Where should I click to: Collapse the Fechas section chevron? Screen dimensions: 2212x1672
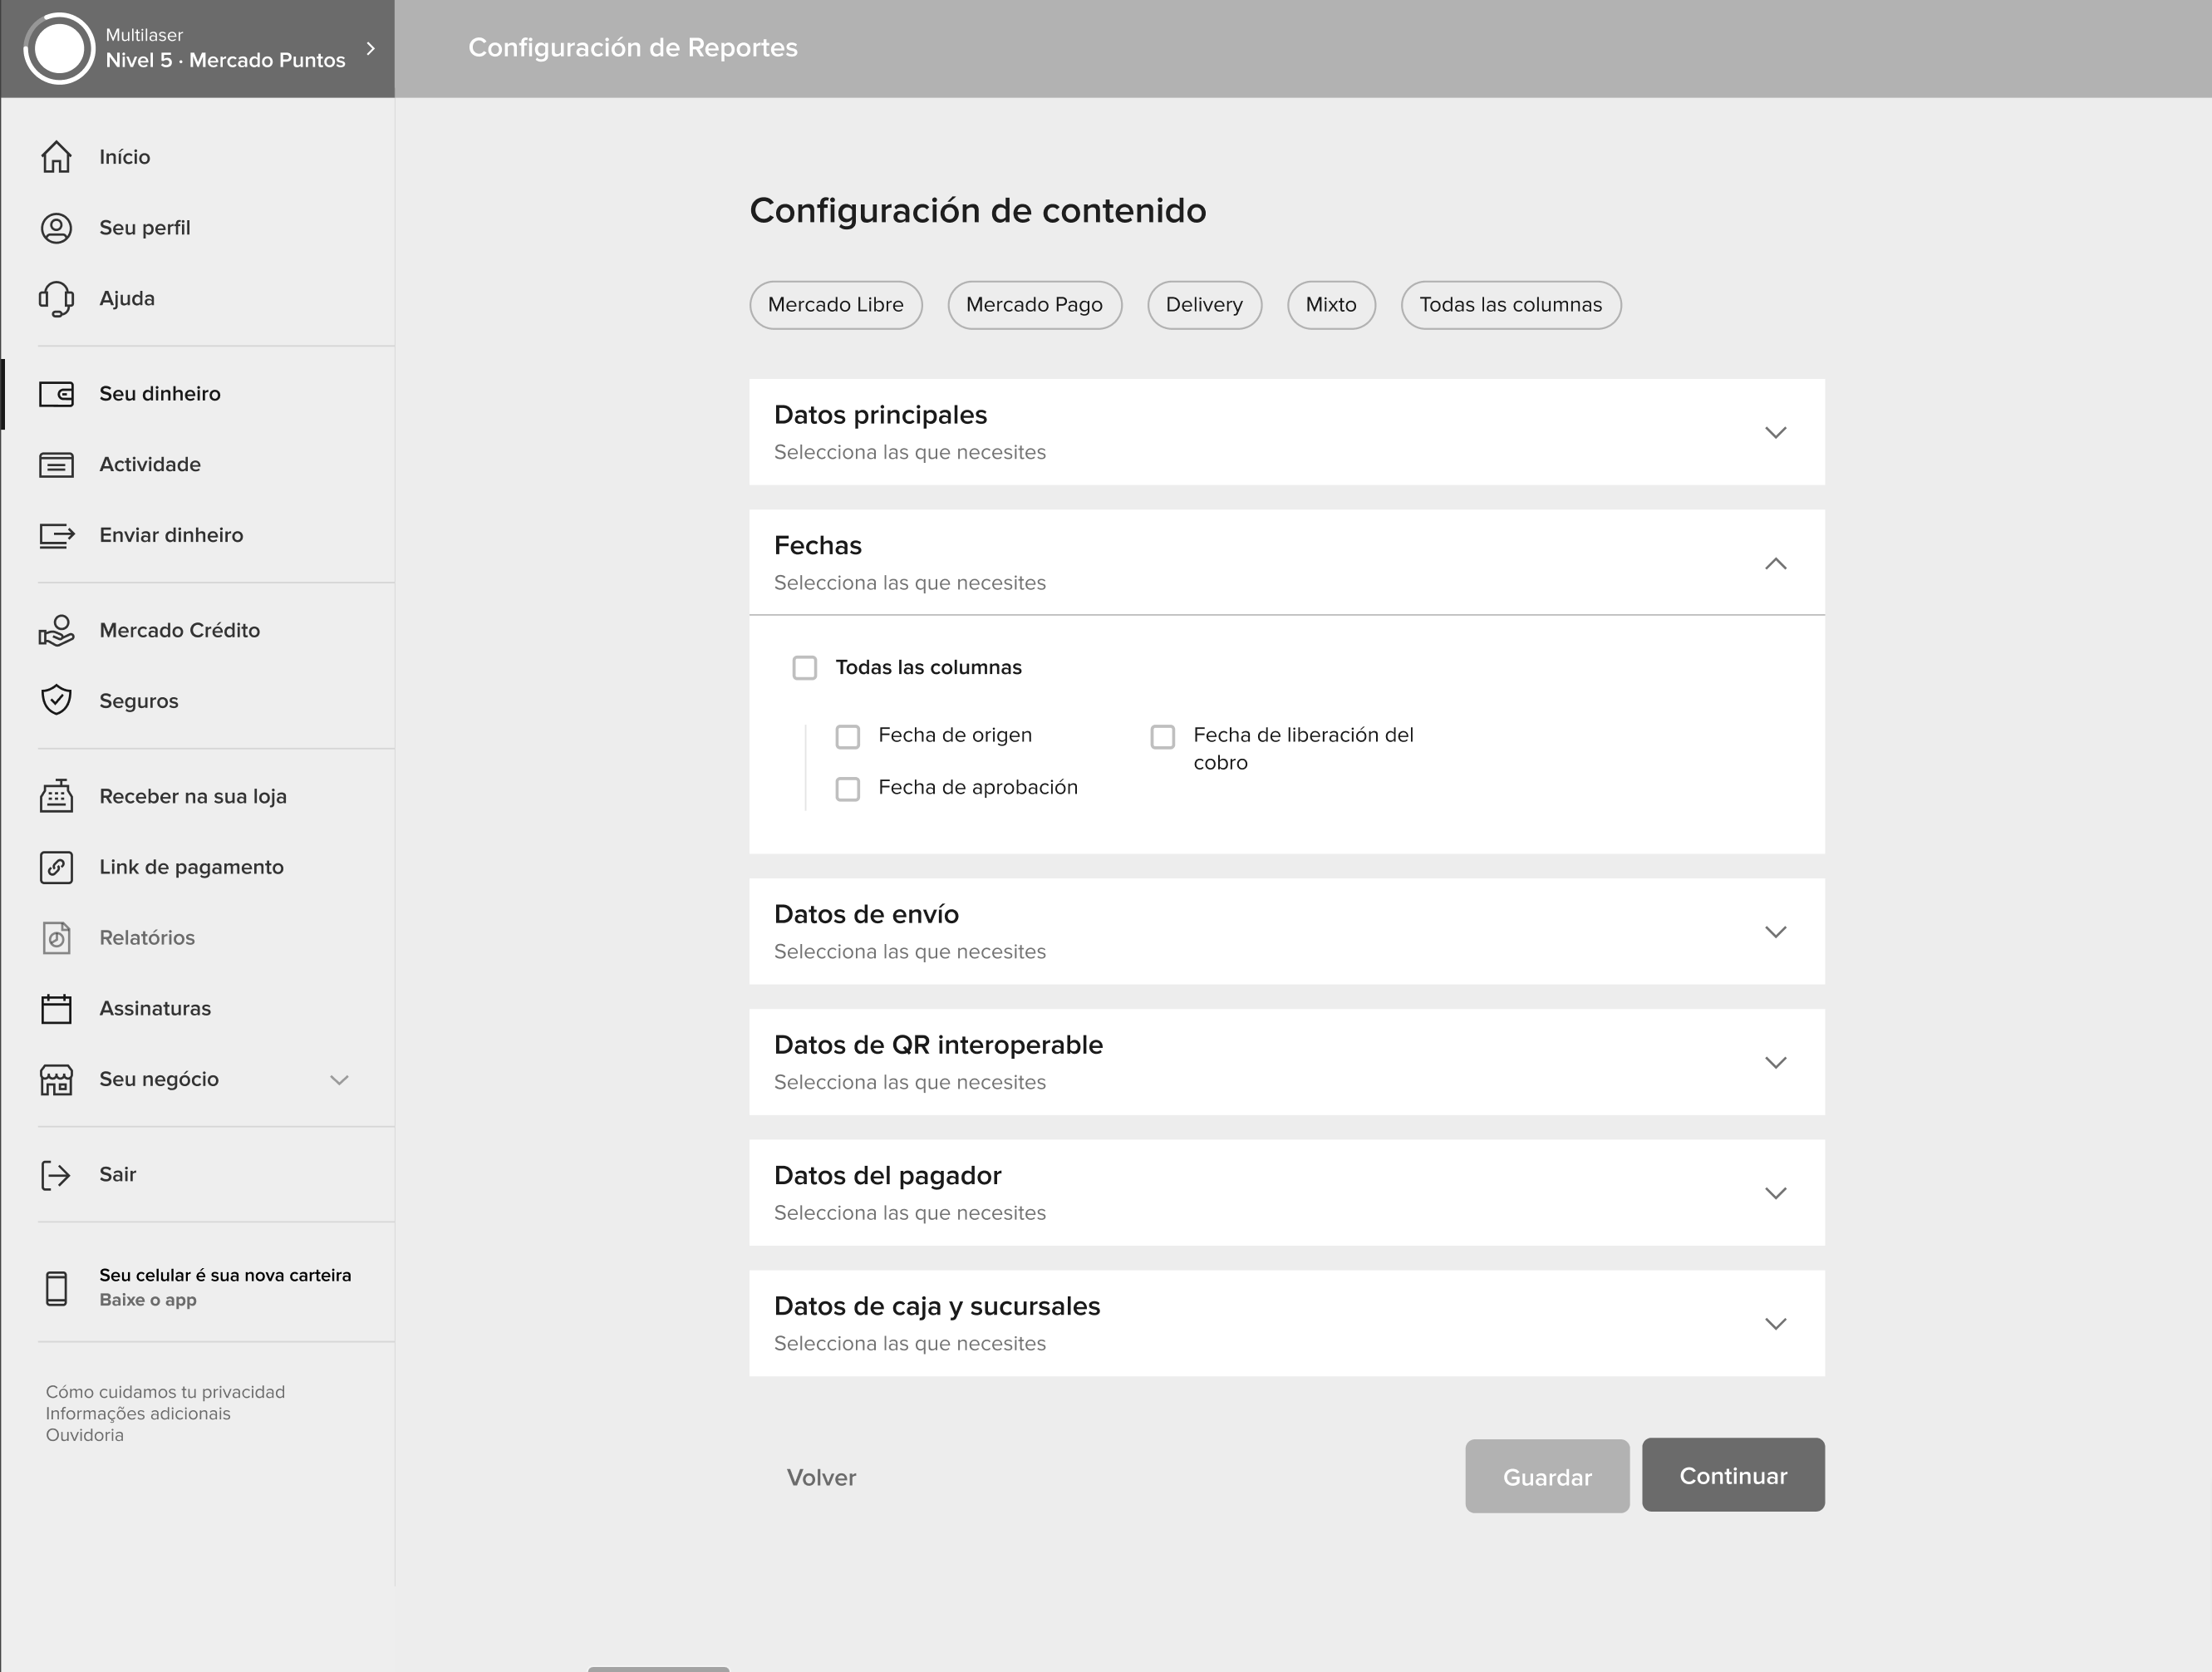click(1775, 564)
